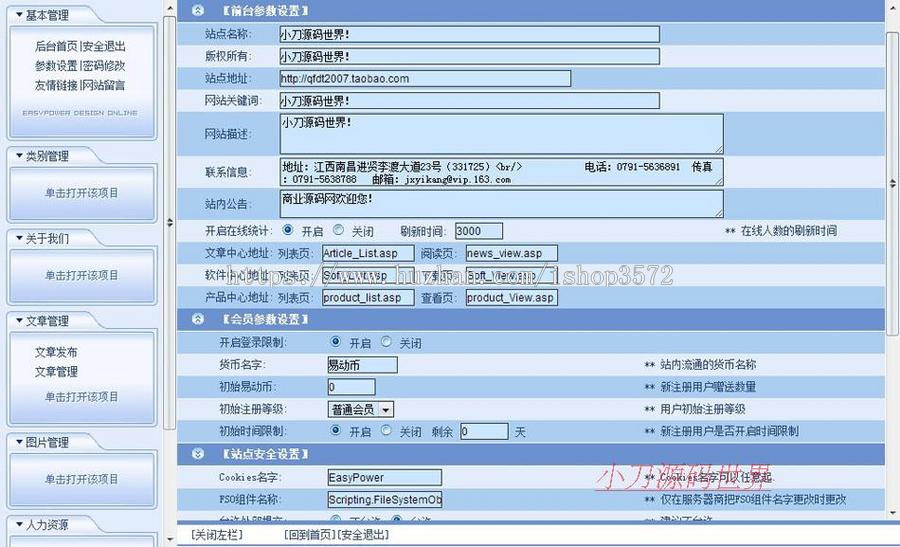This screenshot has width=900, height=547.
Task: Click the Article_List.asp list page field
Action: [x=368, y=253]
